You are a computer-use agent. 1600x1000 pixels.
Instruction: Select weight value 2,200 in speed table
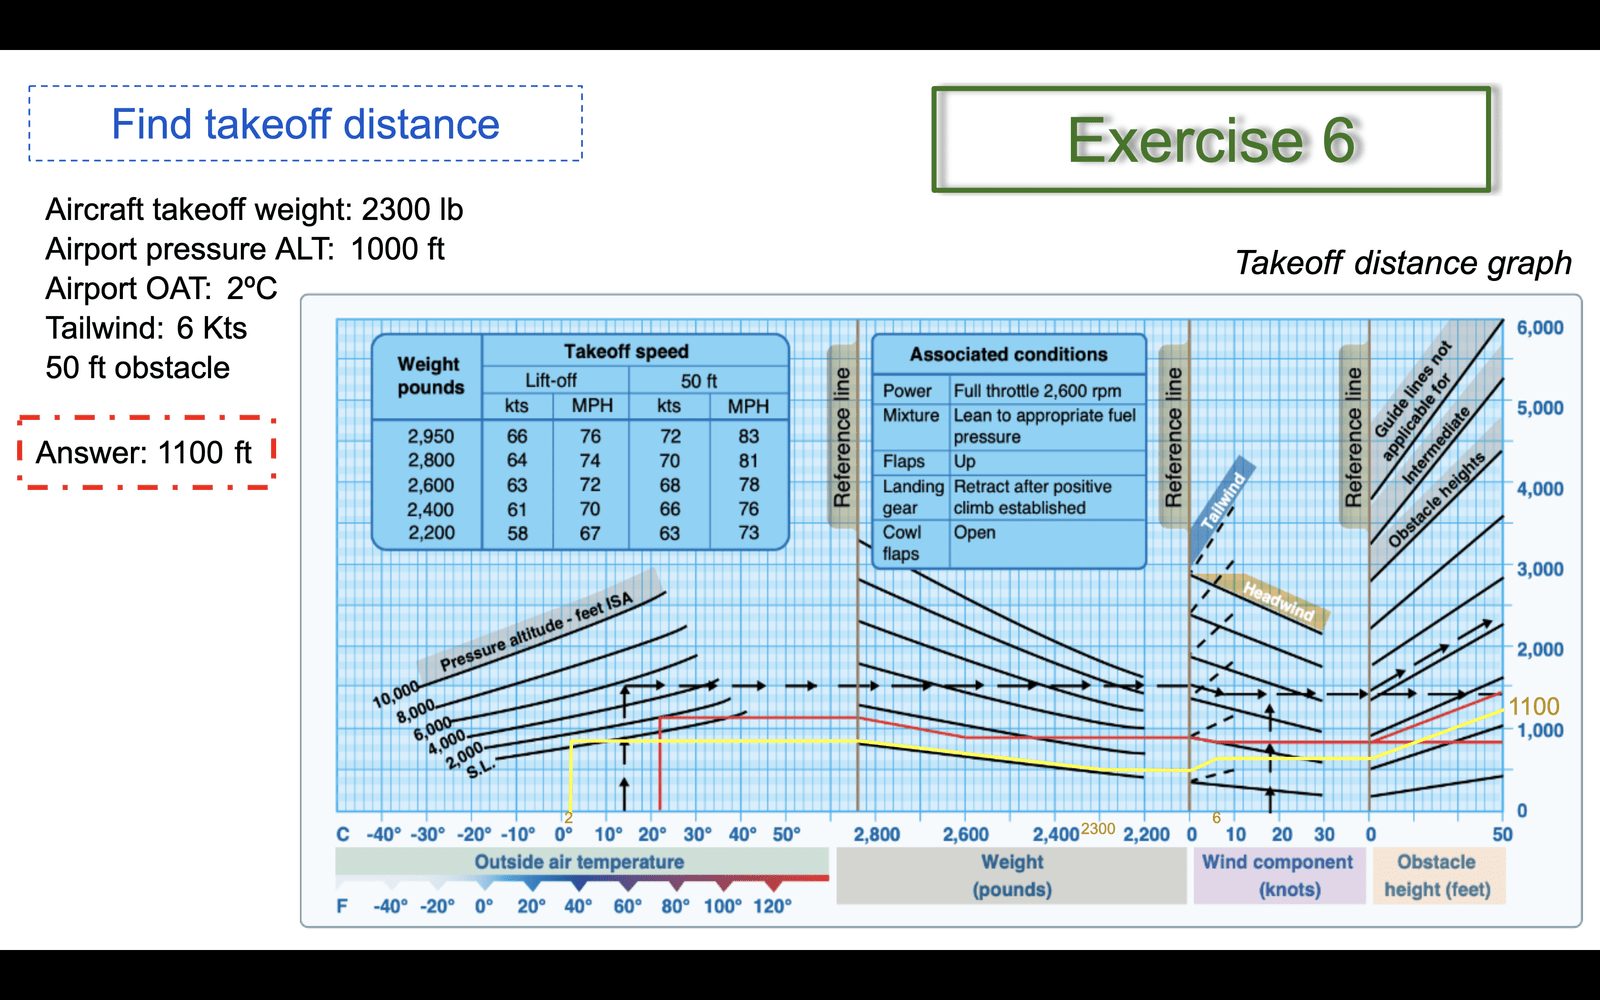pyautogui.click(x=431, y=533)
